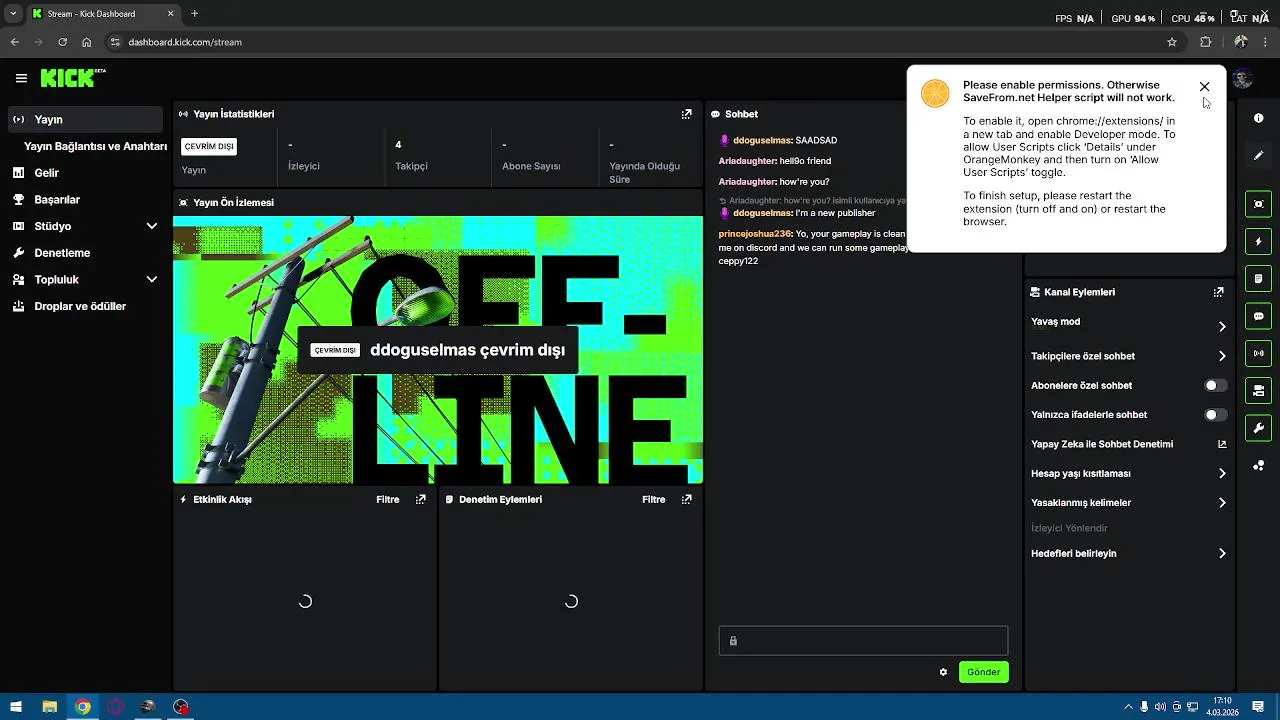Click username Ariadaughter saying hell9o friend

(x=747, y=161)
